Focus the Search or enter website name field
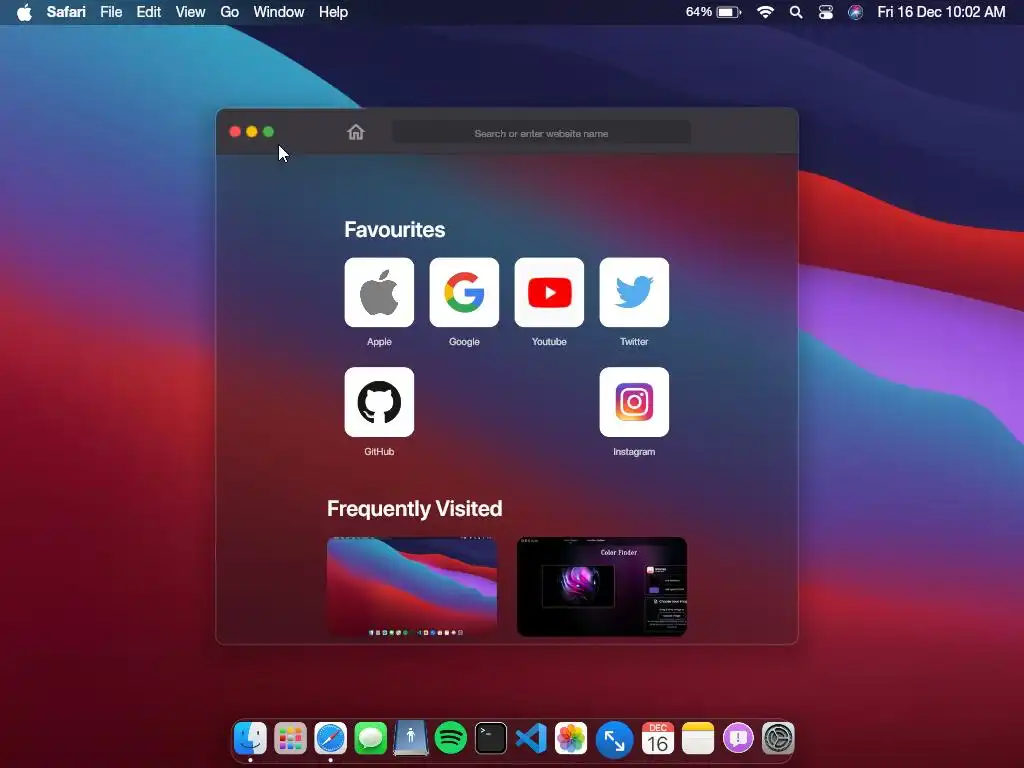 pos(541,133)
